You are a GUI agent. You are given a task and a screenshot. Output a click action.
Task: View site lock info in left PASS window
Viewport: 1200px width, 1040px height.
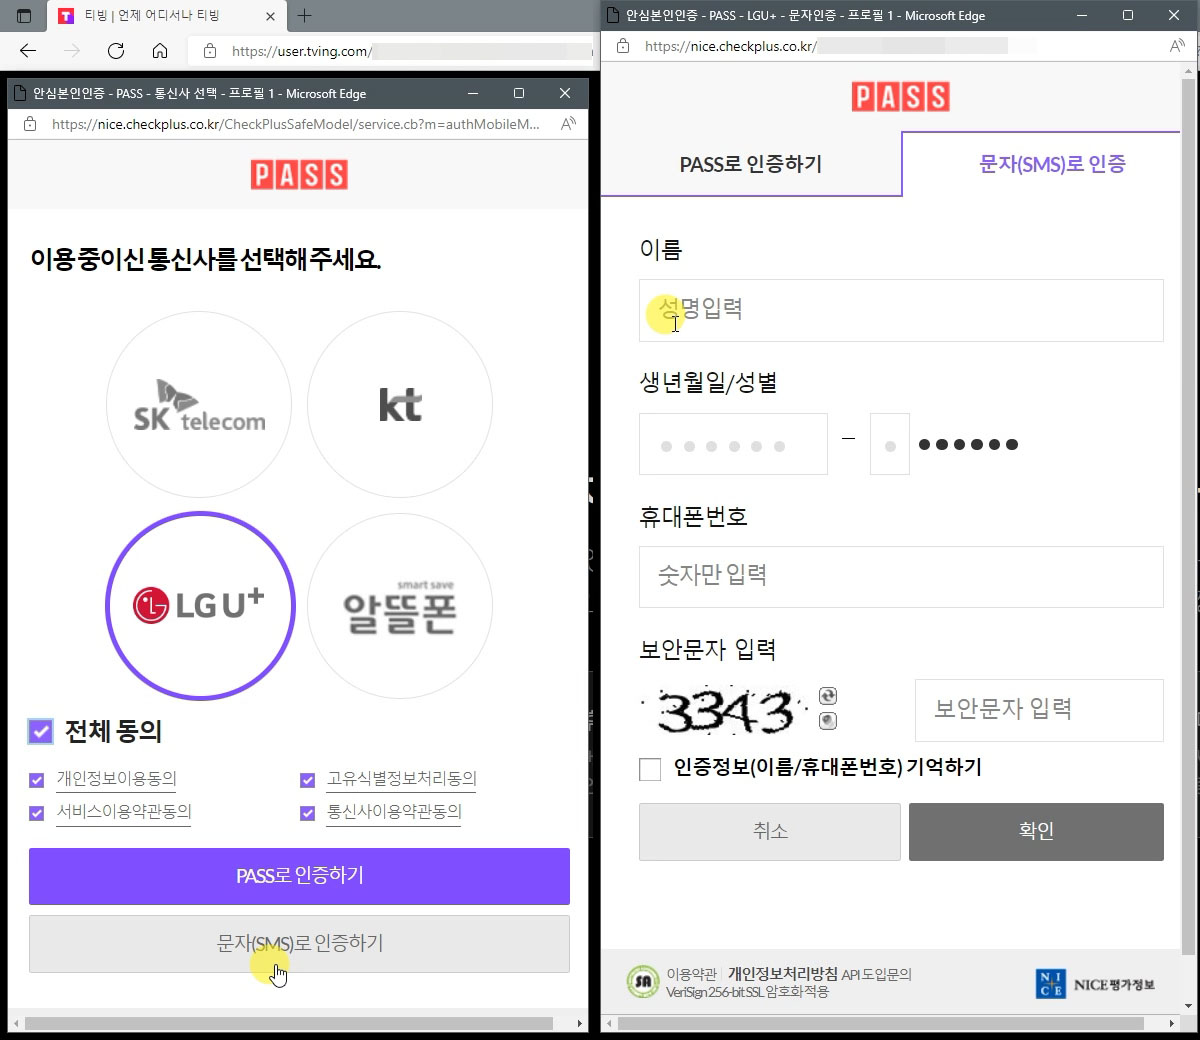(30, 124)
